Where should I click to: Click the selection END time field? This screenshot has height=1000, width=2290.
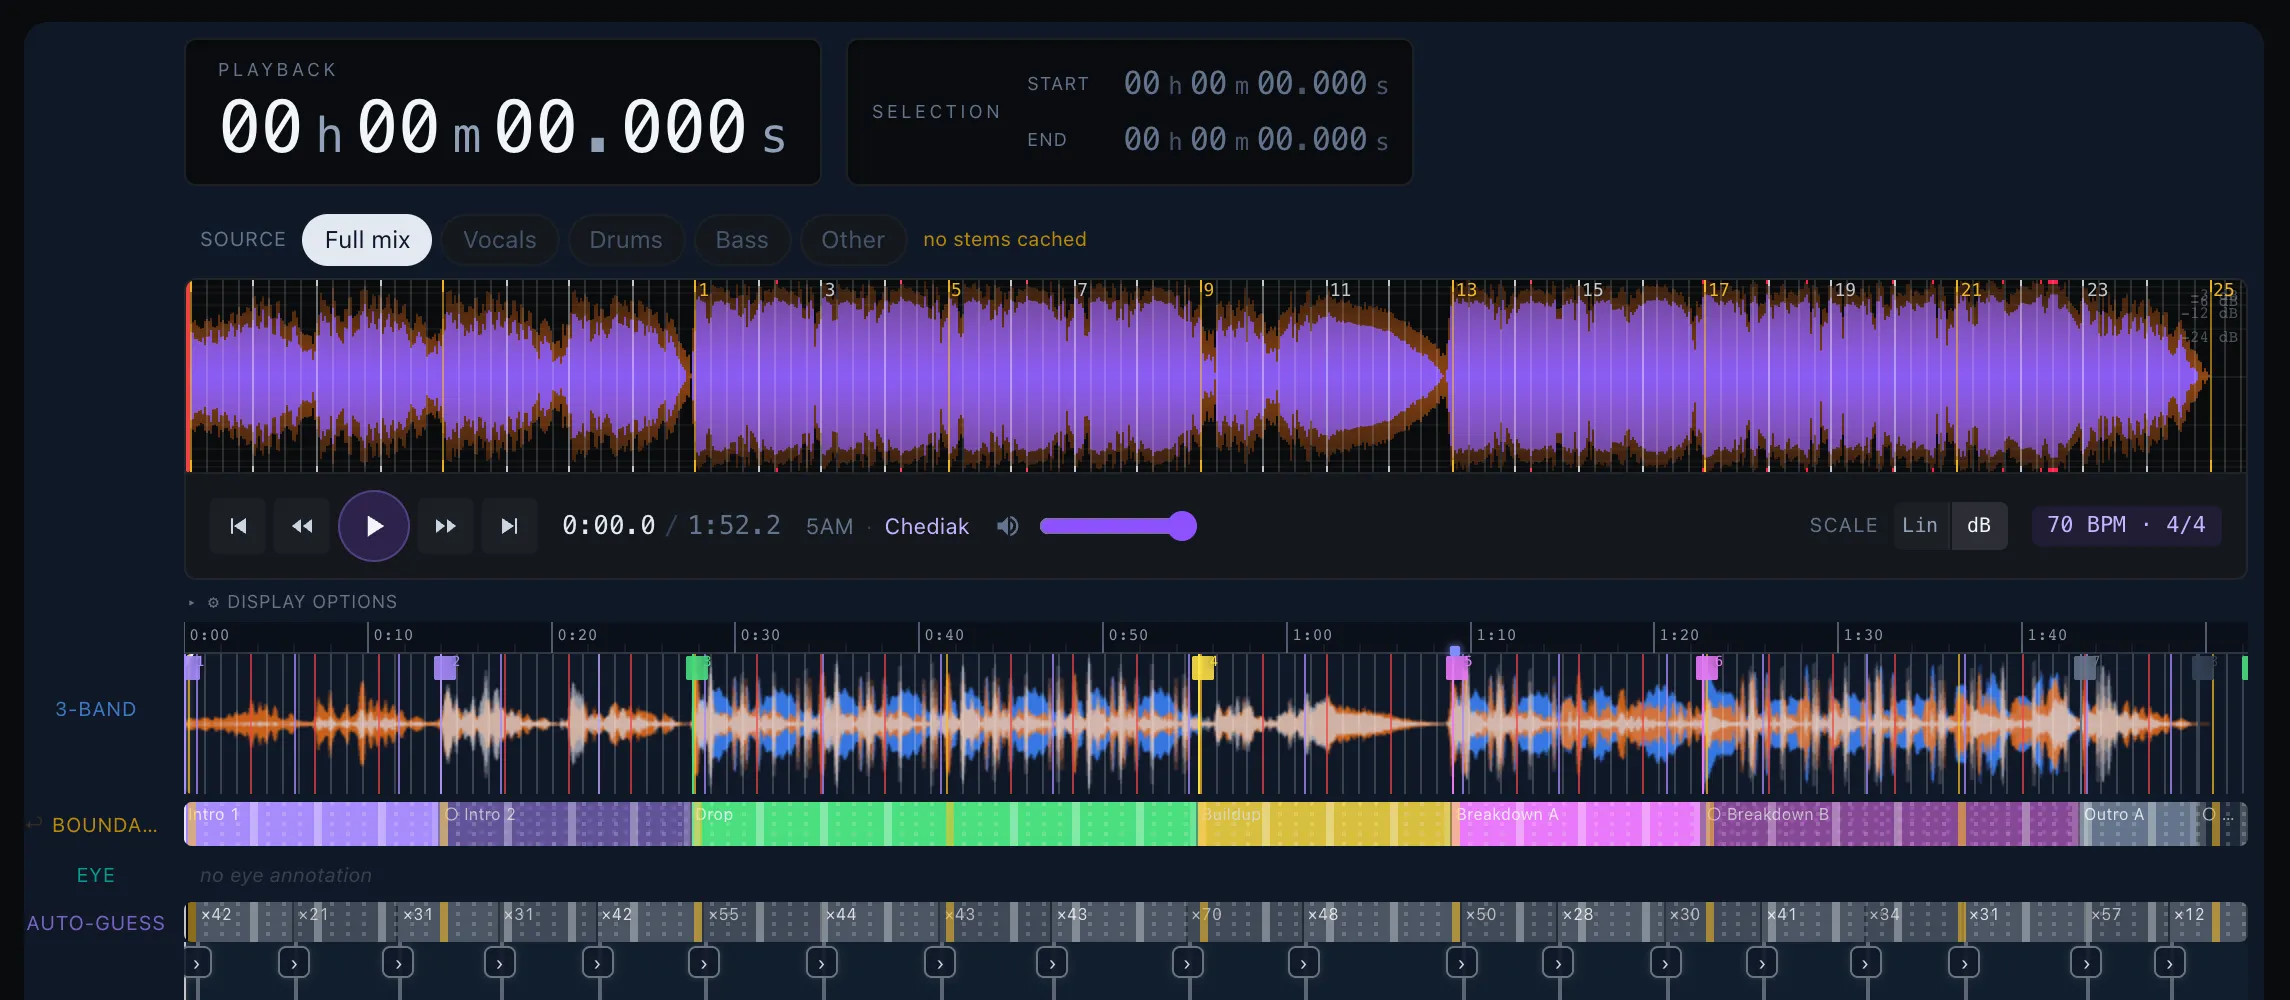(1256, 140)
